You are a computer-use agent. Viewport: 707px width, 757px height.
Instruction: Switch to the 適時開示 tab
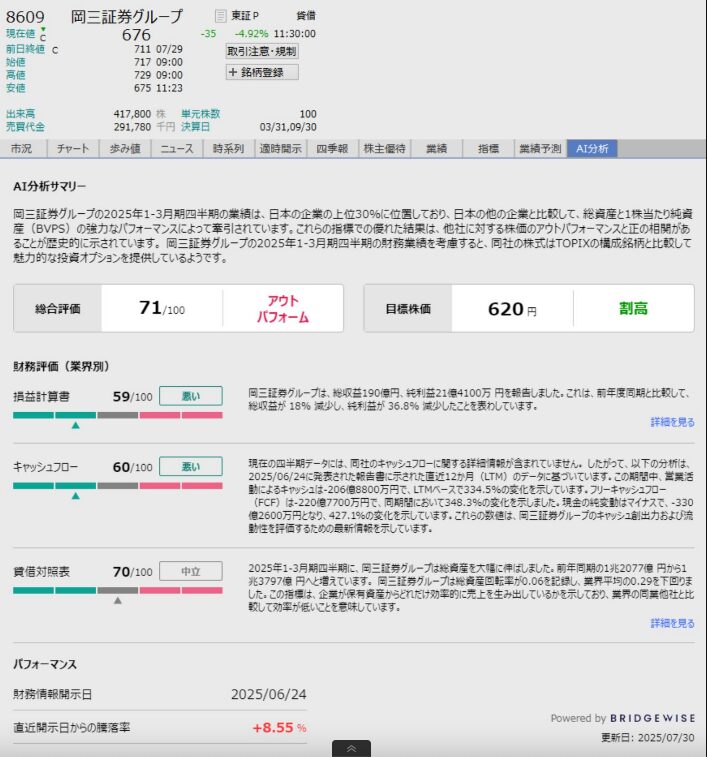click(x=281, y=149)
